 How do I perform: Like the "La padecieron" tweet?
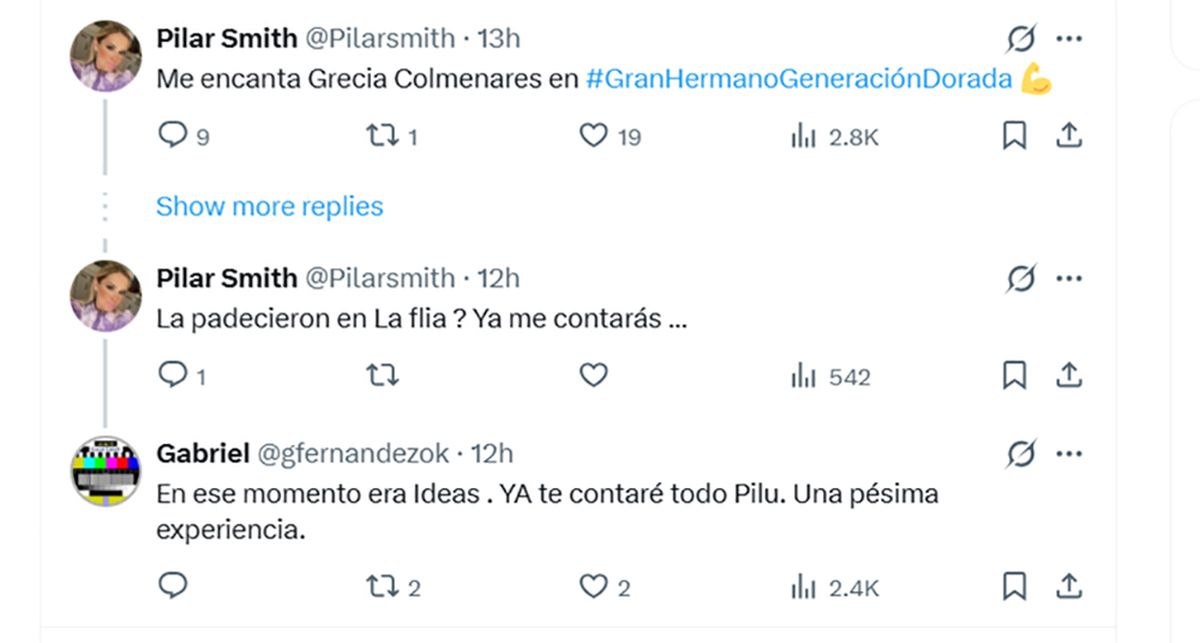pyautogui.click(x=594, y=376)
